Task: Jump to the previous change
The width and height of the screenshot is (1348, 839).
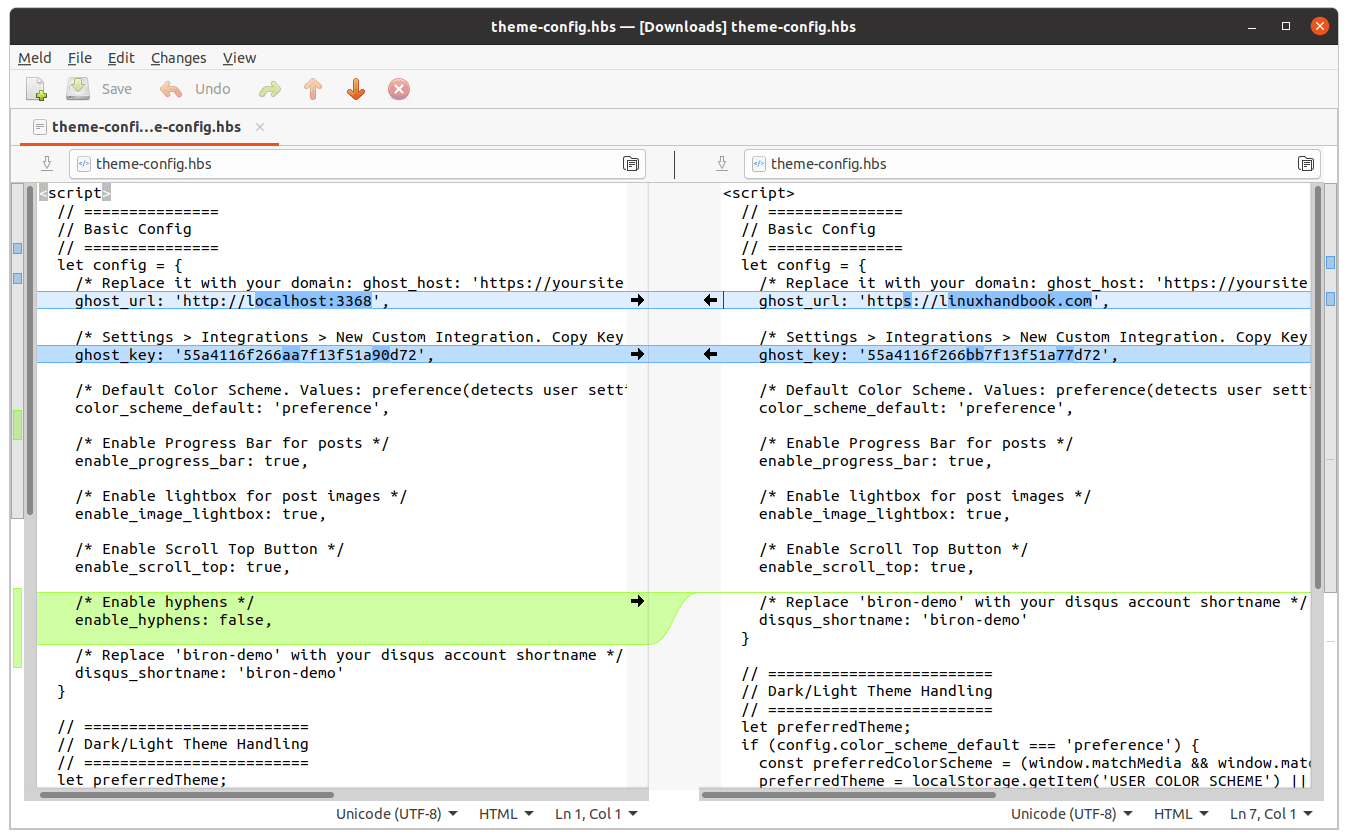Action: coord(312,89)
